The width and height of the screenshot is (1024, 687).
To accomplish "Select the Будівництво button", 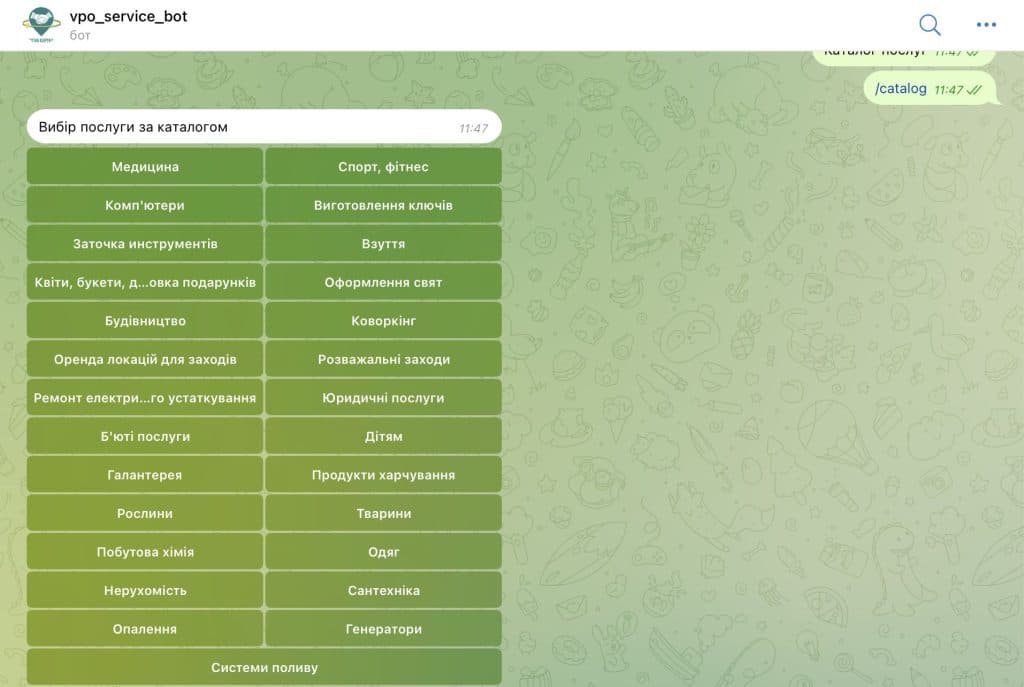I will pos(145,321).
